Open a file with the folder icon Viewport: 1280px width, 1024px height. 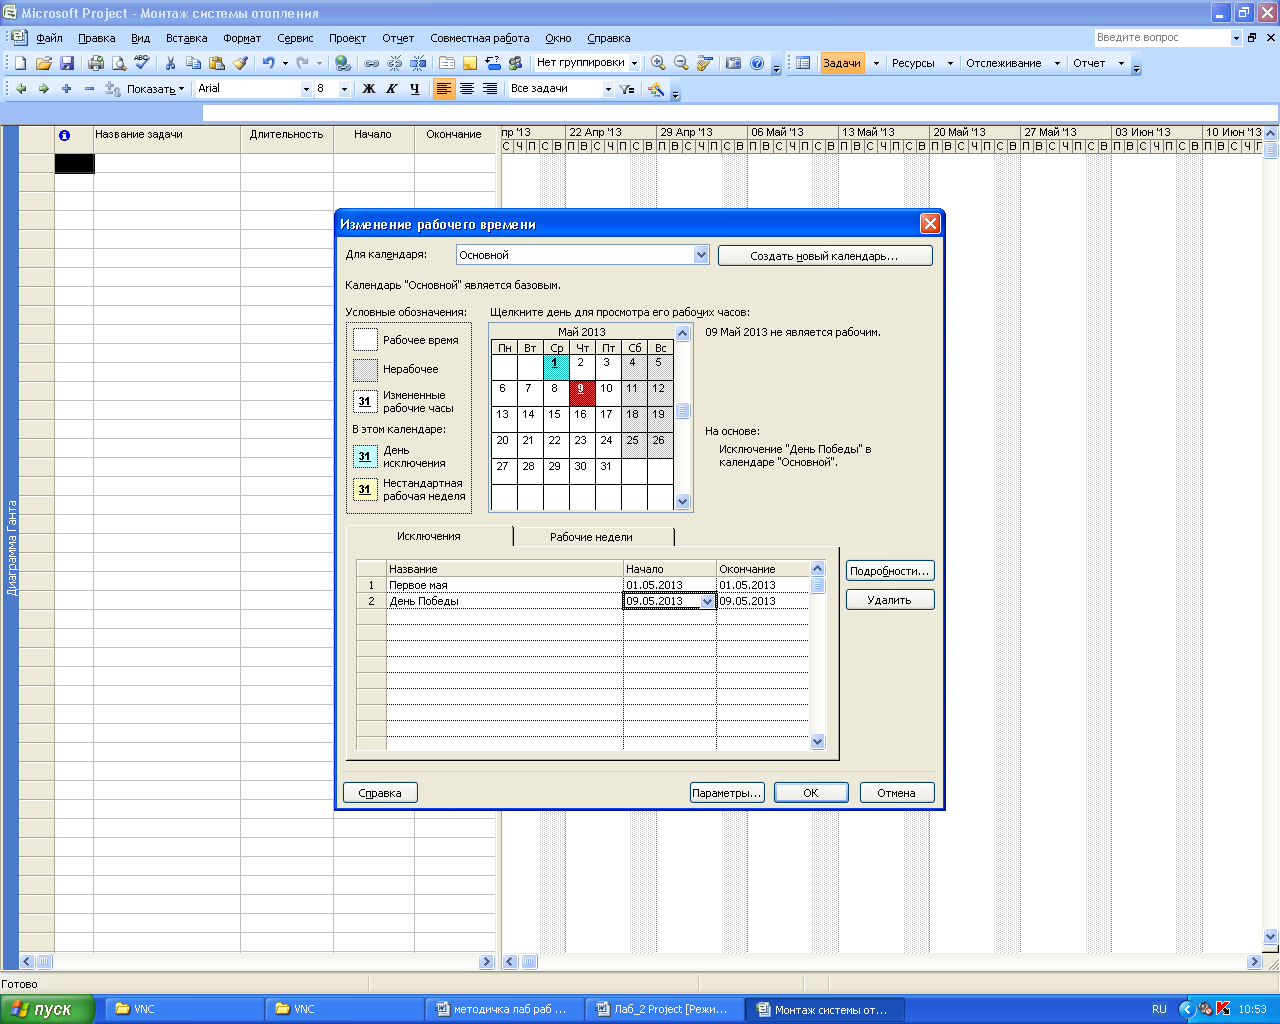pyautogui.click(x=43, y=63)
